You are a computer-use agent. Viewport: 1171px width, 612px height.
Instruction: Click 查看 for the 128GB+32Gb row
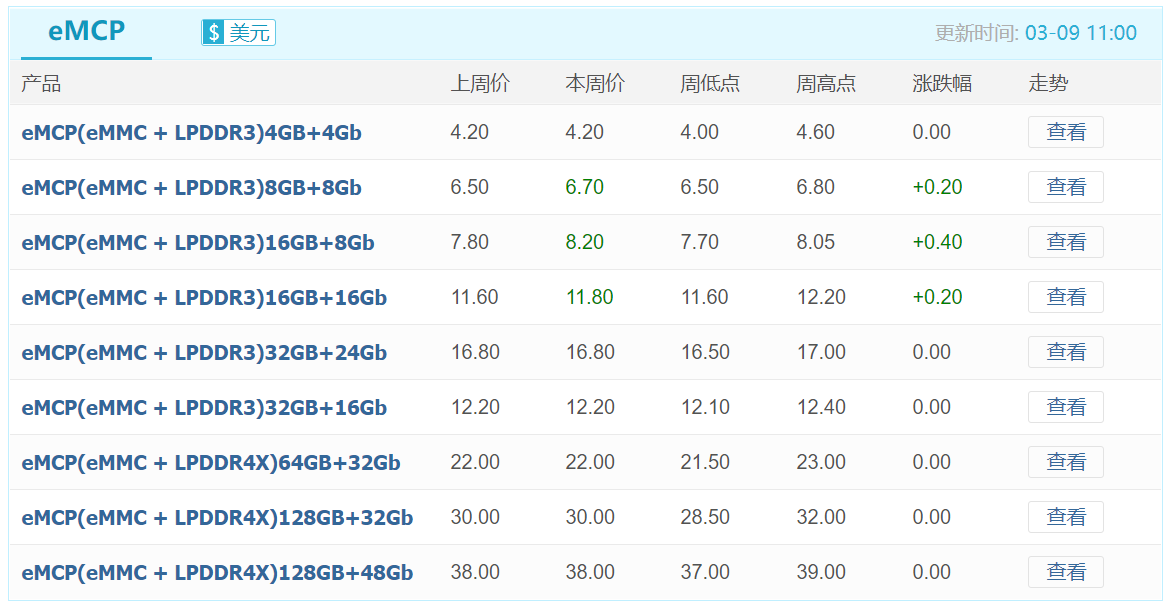coord(1066,517)
